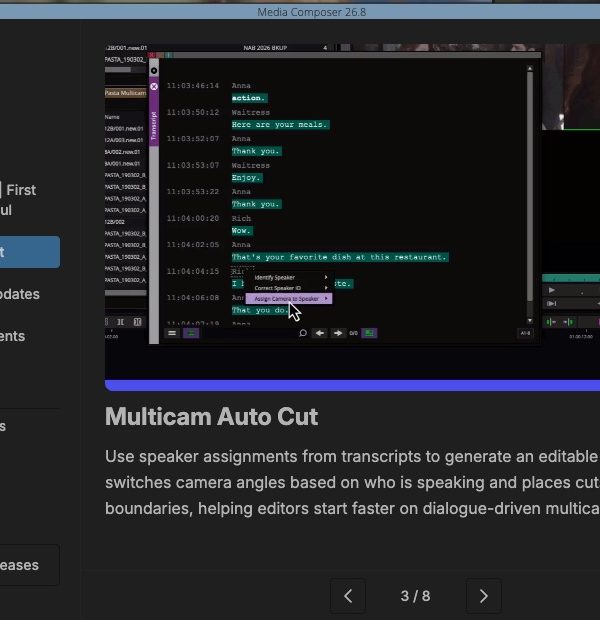The width and height of the screenshot is (600, 620).
Task: Click the transcript line 'That you do.'
Action: [261, 310]
